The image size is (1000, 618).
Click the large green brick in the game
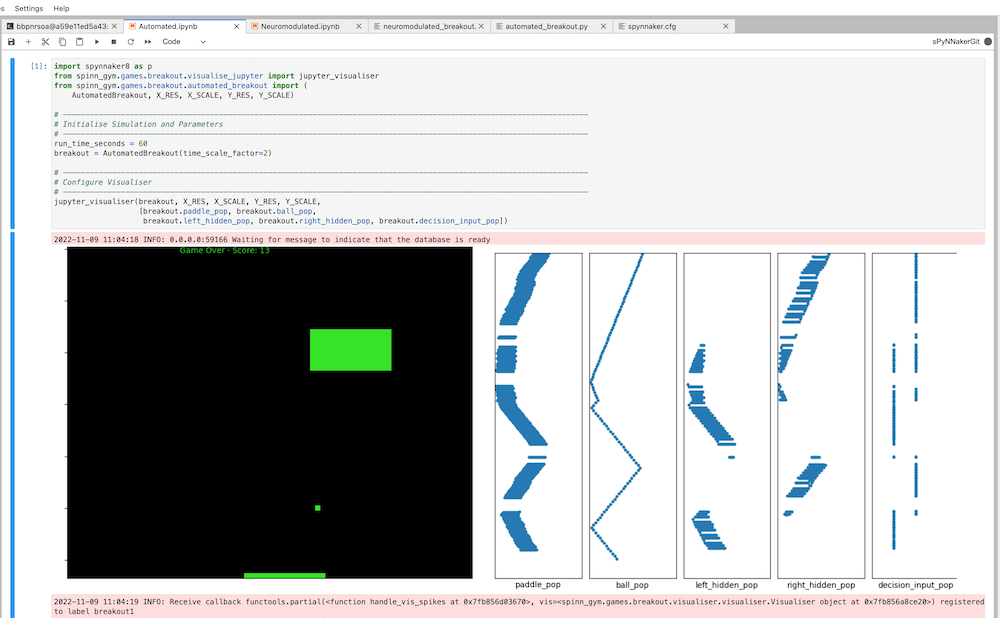click(350, 349)
